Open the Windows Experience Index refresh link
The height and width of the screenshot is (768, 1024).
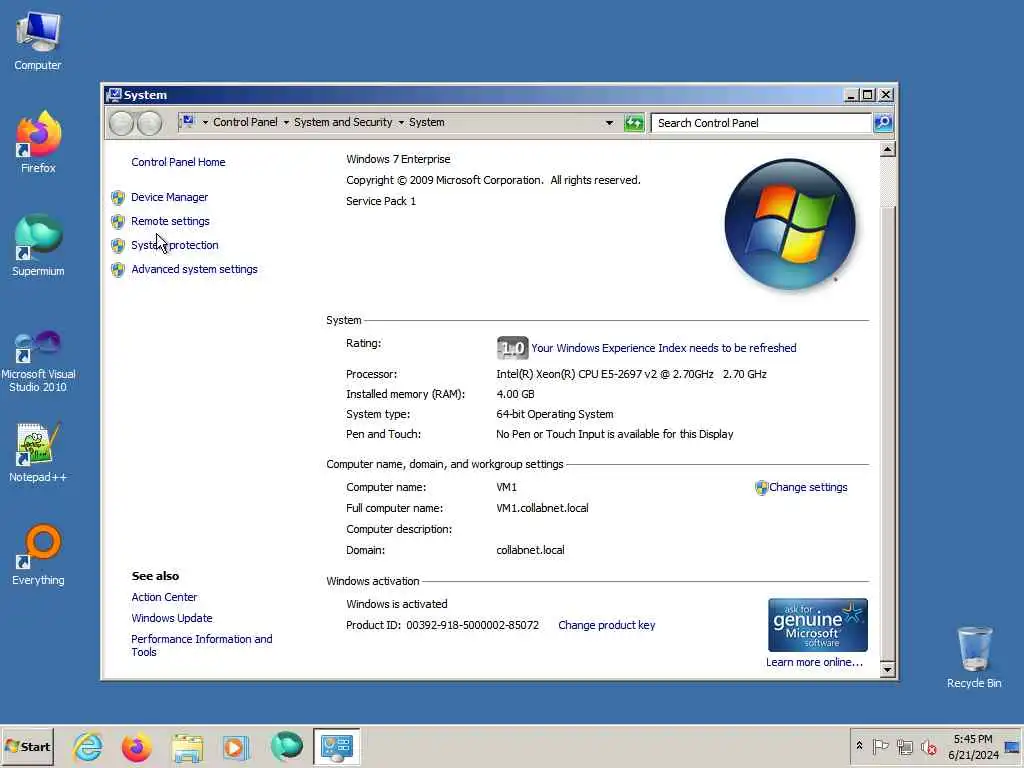click(x=664, y=348)
